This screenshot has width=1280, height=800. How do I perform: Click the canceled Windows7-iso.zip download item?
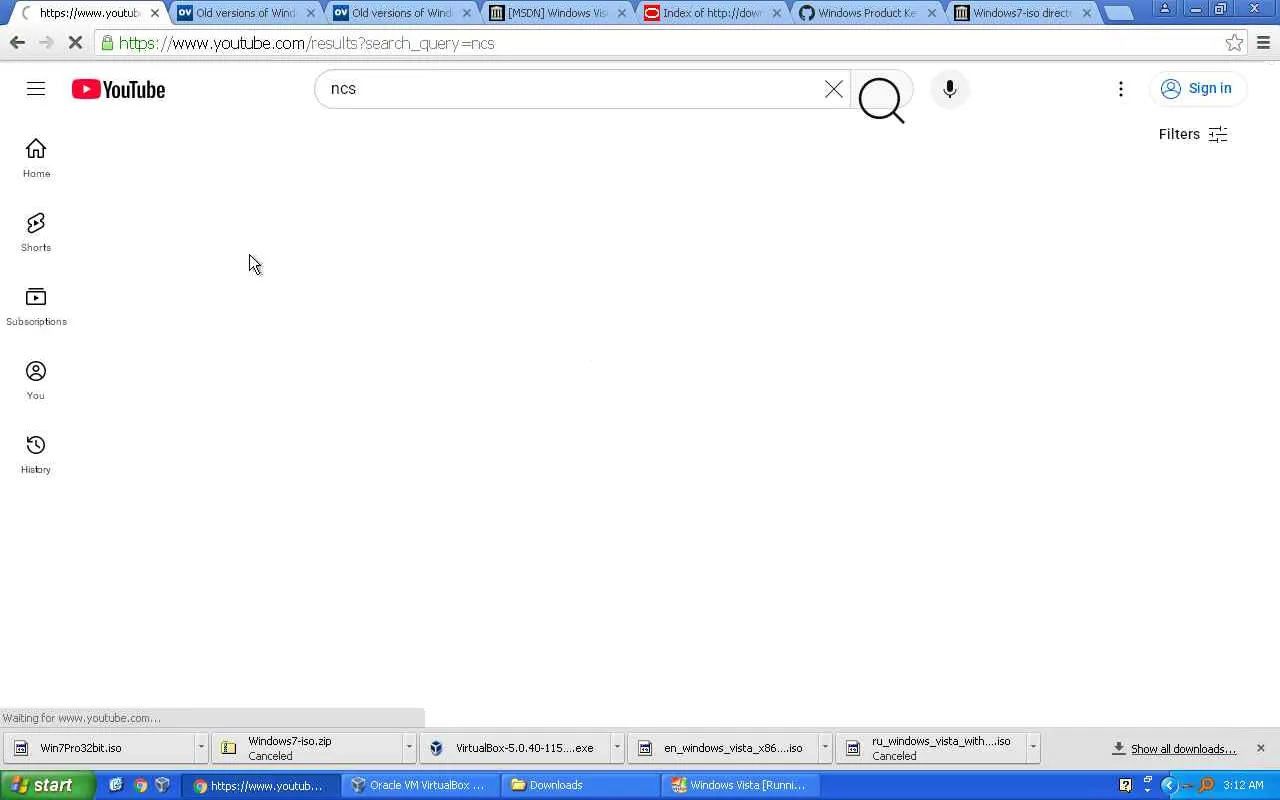pyautogui.click(x=307, y=748)
